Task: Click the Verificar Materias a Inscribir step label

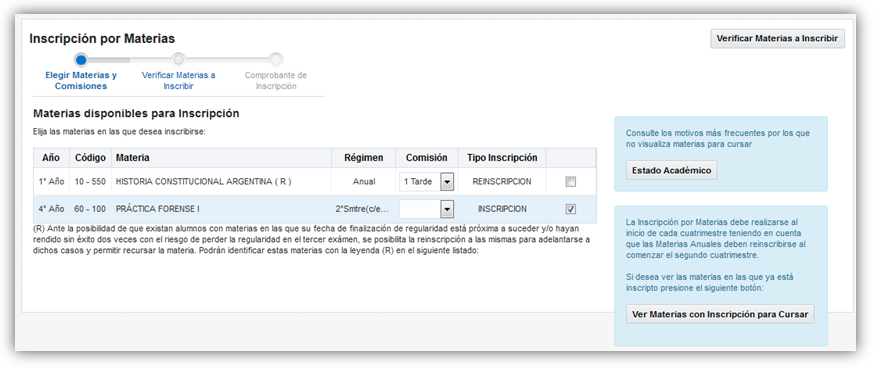Action: click(178, 81)
